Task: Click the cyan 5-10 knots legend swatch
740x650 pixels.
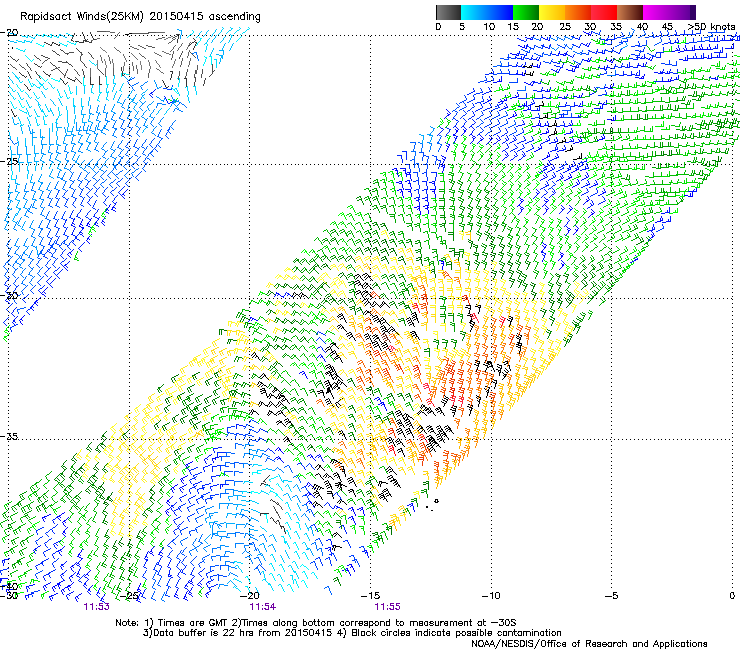Action: tap(474, 12)
